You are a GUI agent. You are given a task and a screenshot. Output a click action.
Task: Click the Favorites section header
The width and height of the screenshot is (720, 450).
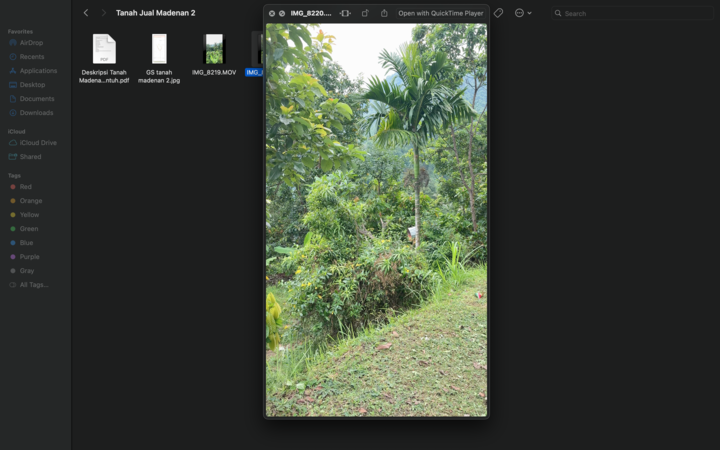pos(20,32)
